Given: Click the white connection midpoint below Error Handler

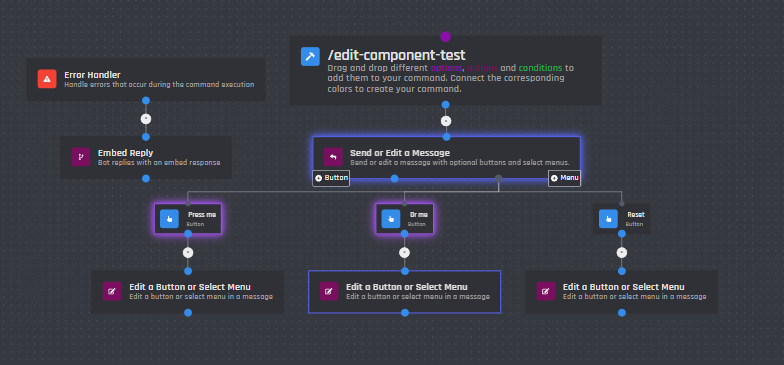Looking at the screenshot, I should [x=146, y=119].
